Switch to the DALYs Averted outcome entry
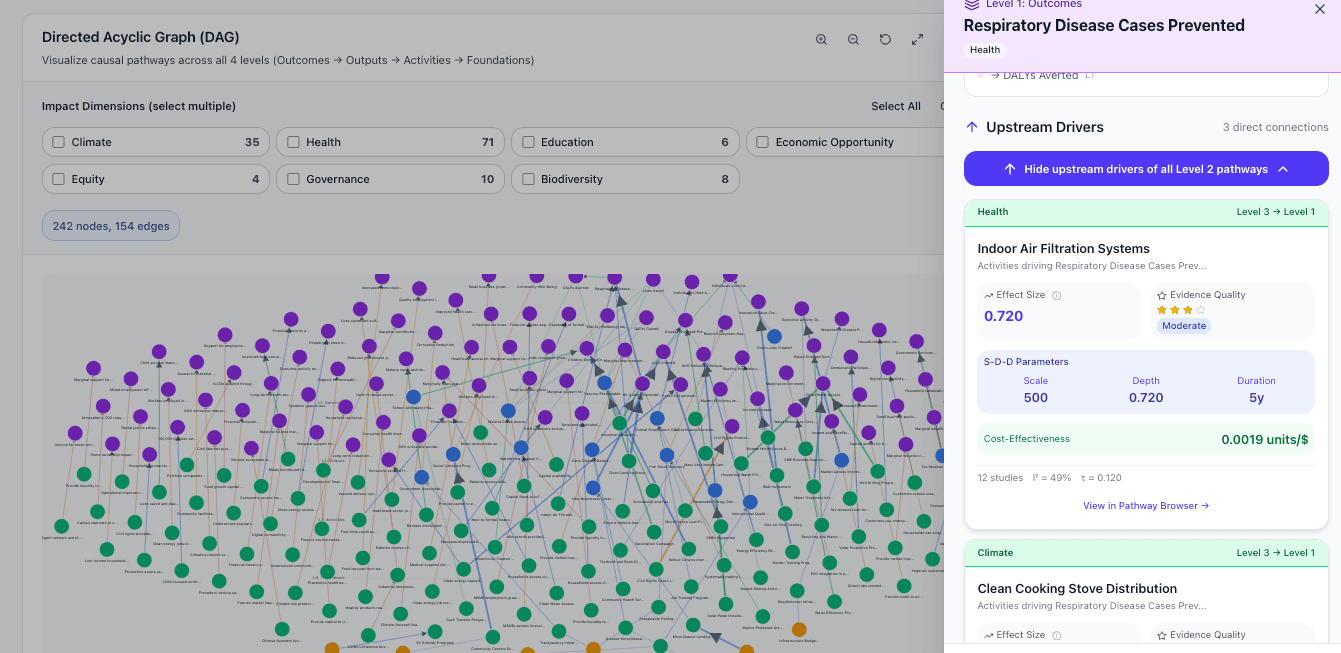This screenshot has height=653, width=1341. tap(1041, 75)
